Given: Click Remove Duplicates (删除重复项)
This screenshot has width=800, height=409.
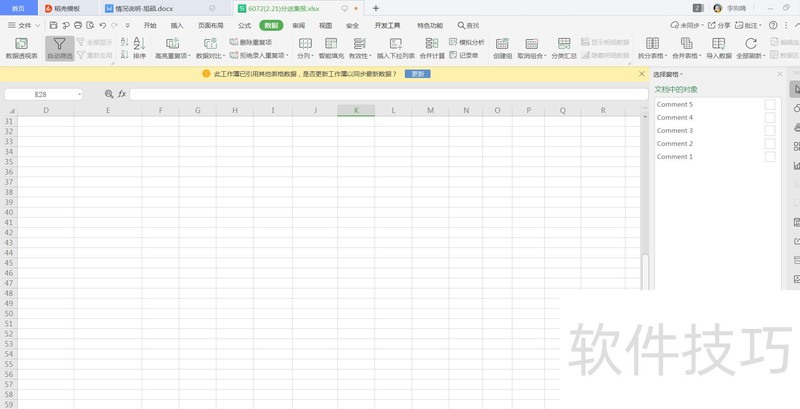Looking at the screenshot, I should [251, 42].
